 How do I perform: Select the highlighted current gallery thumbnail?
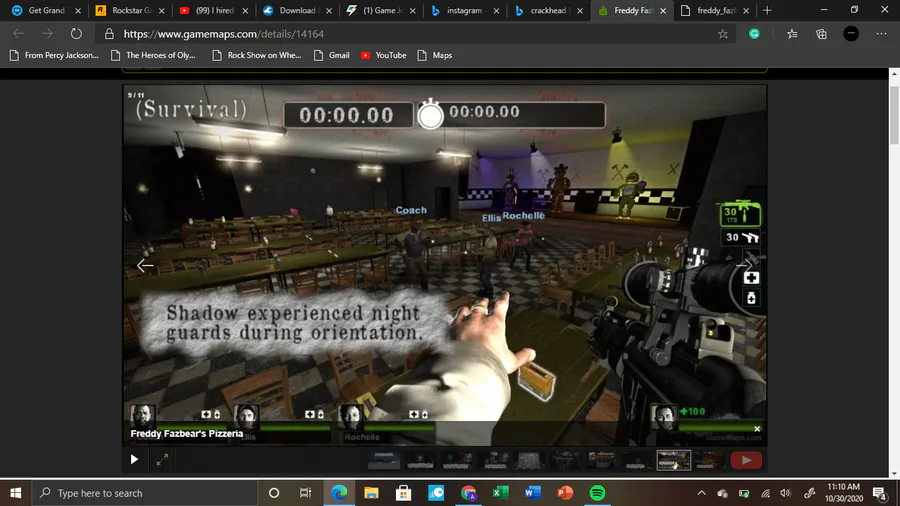674,460
